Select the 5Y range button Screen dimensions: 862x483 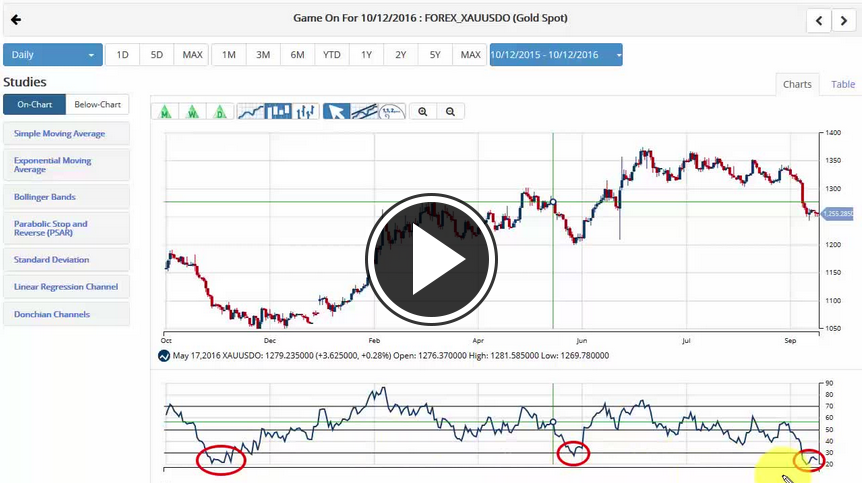(x=435, y=55)
